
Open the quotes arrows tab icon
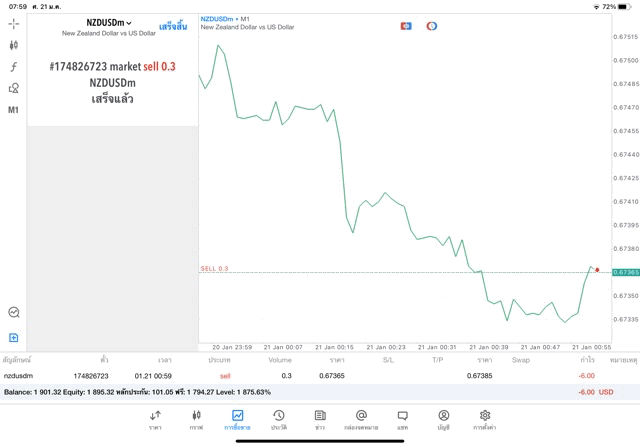(155, 419)
